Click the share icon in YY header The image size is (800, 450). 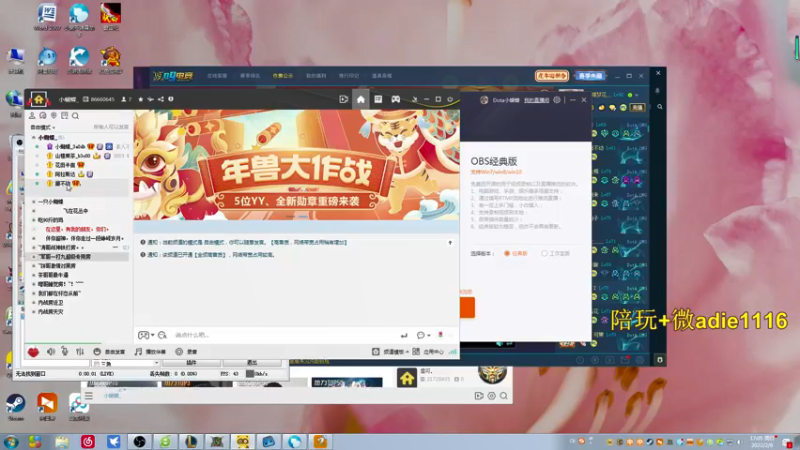coord(161,99)
